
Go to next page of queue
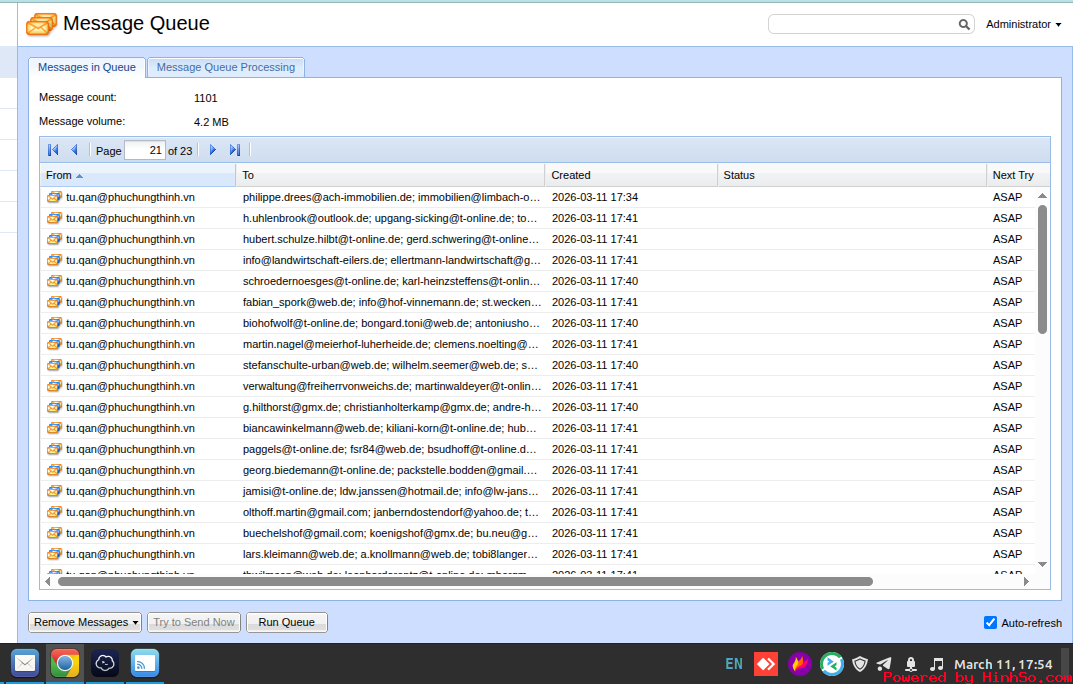[x=212, y=150]
